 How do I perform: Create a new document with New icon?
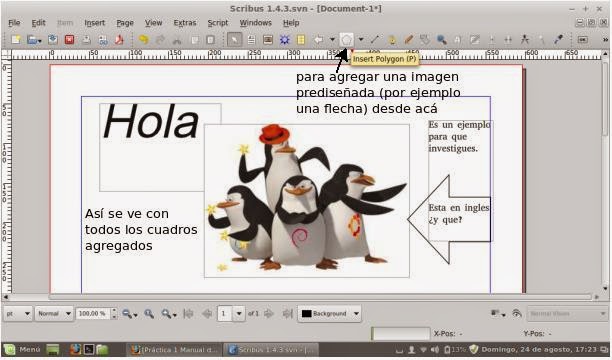(16, 39)
